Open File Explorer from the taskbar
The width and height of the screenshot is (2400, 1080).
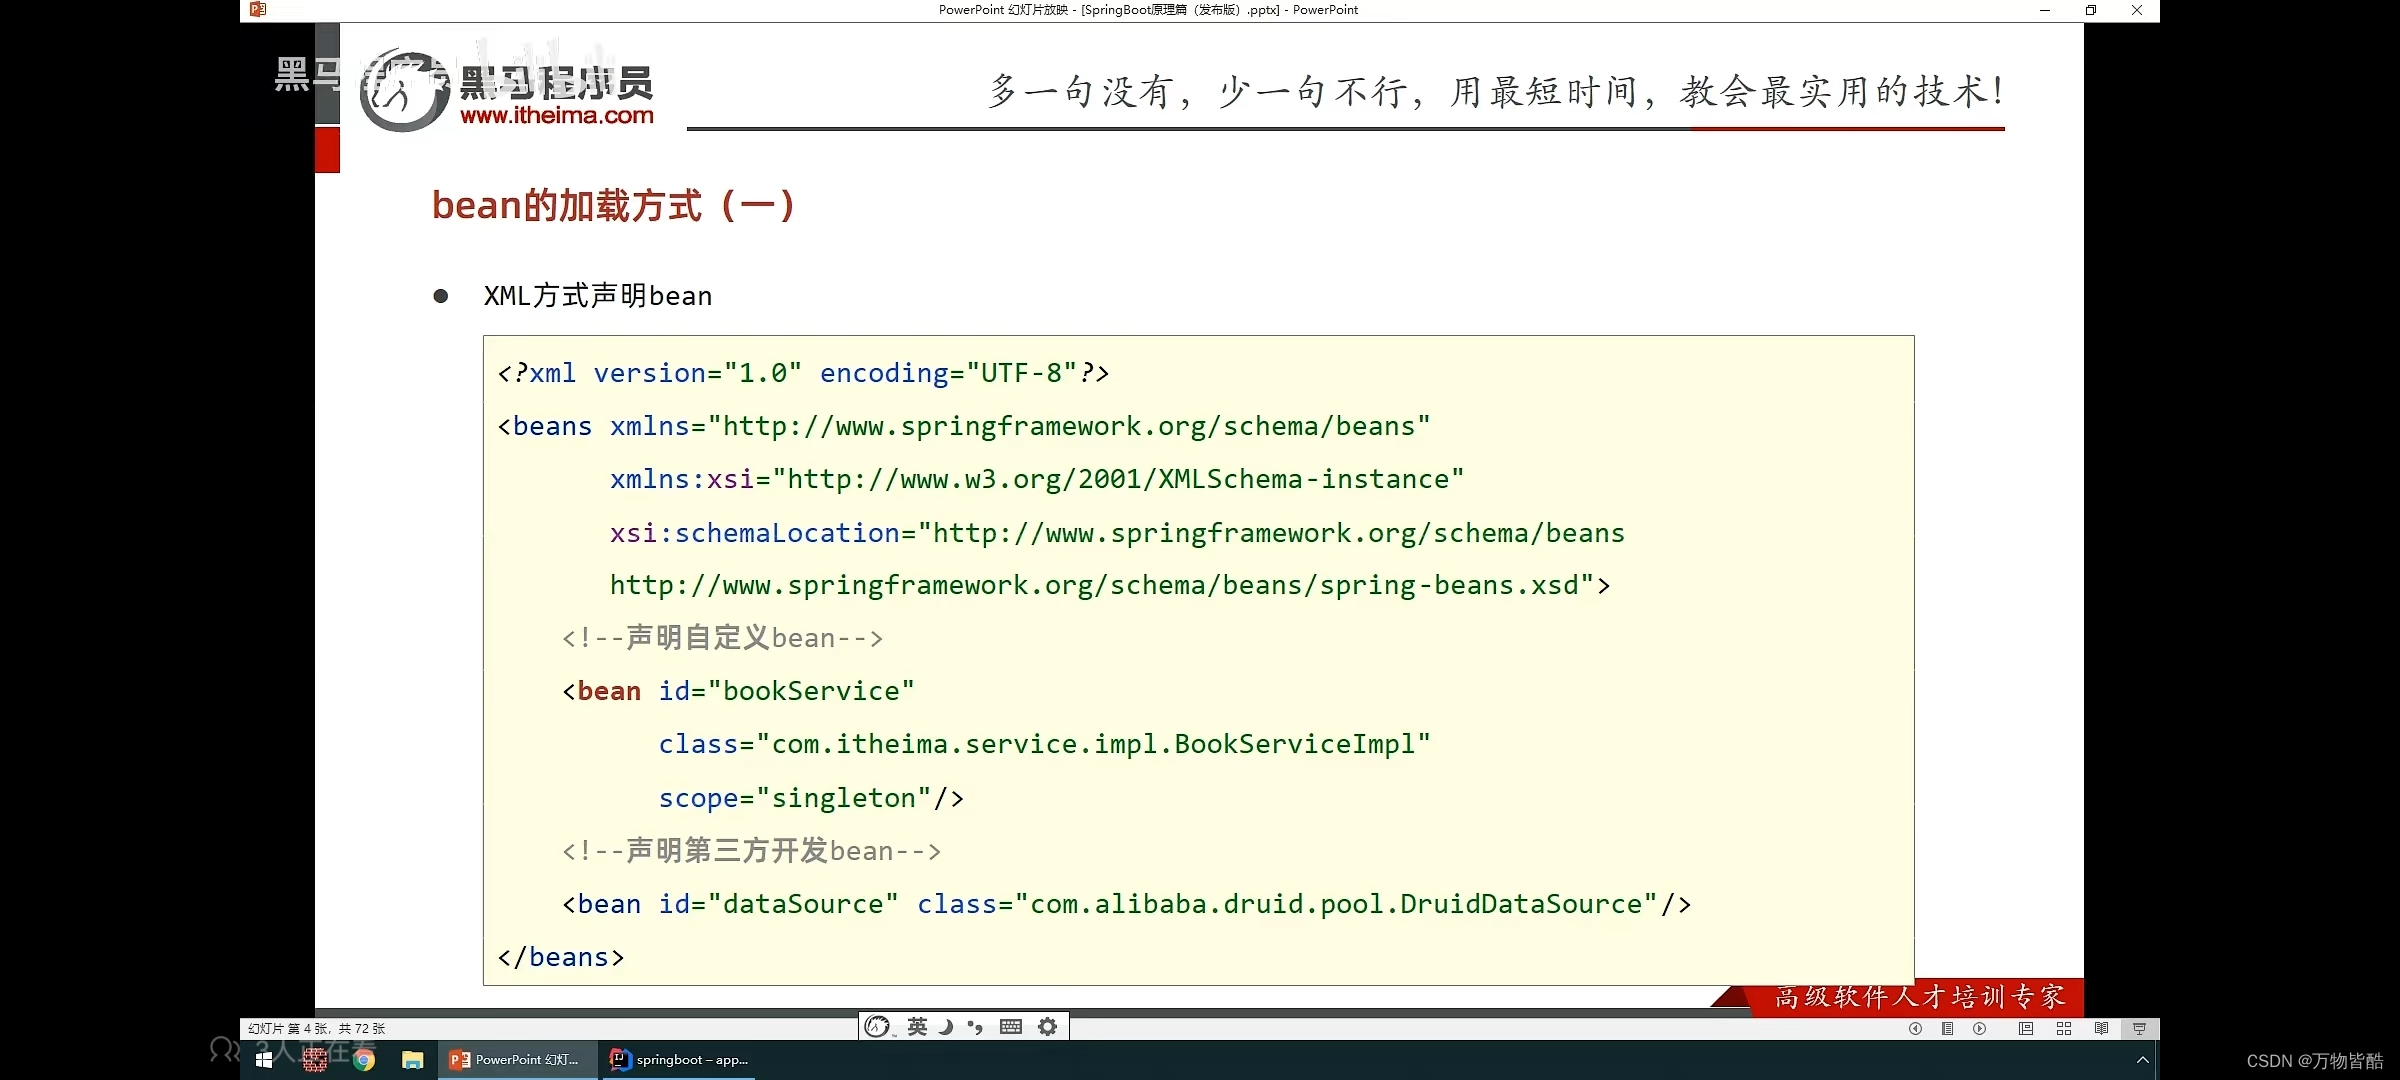point(412,1059)
